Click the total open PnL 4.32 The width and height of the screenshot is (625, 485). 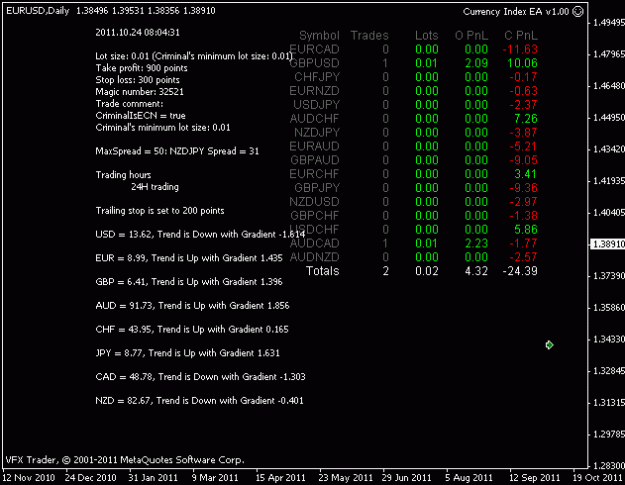pyautogui.click(x=476, y=271)
